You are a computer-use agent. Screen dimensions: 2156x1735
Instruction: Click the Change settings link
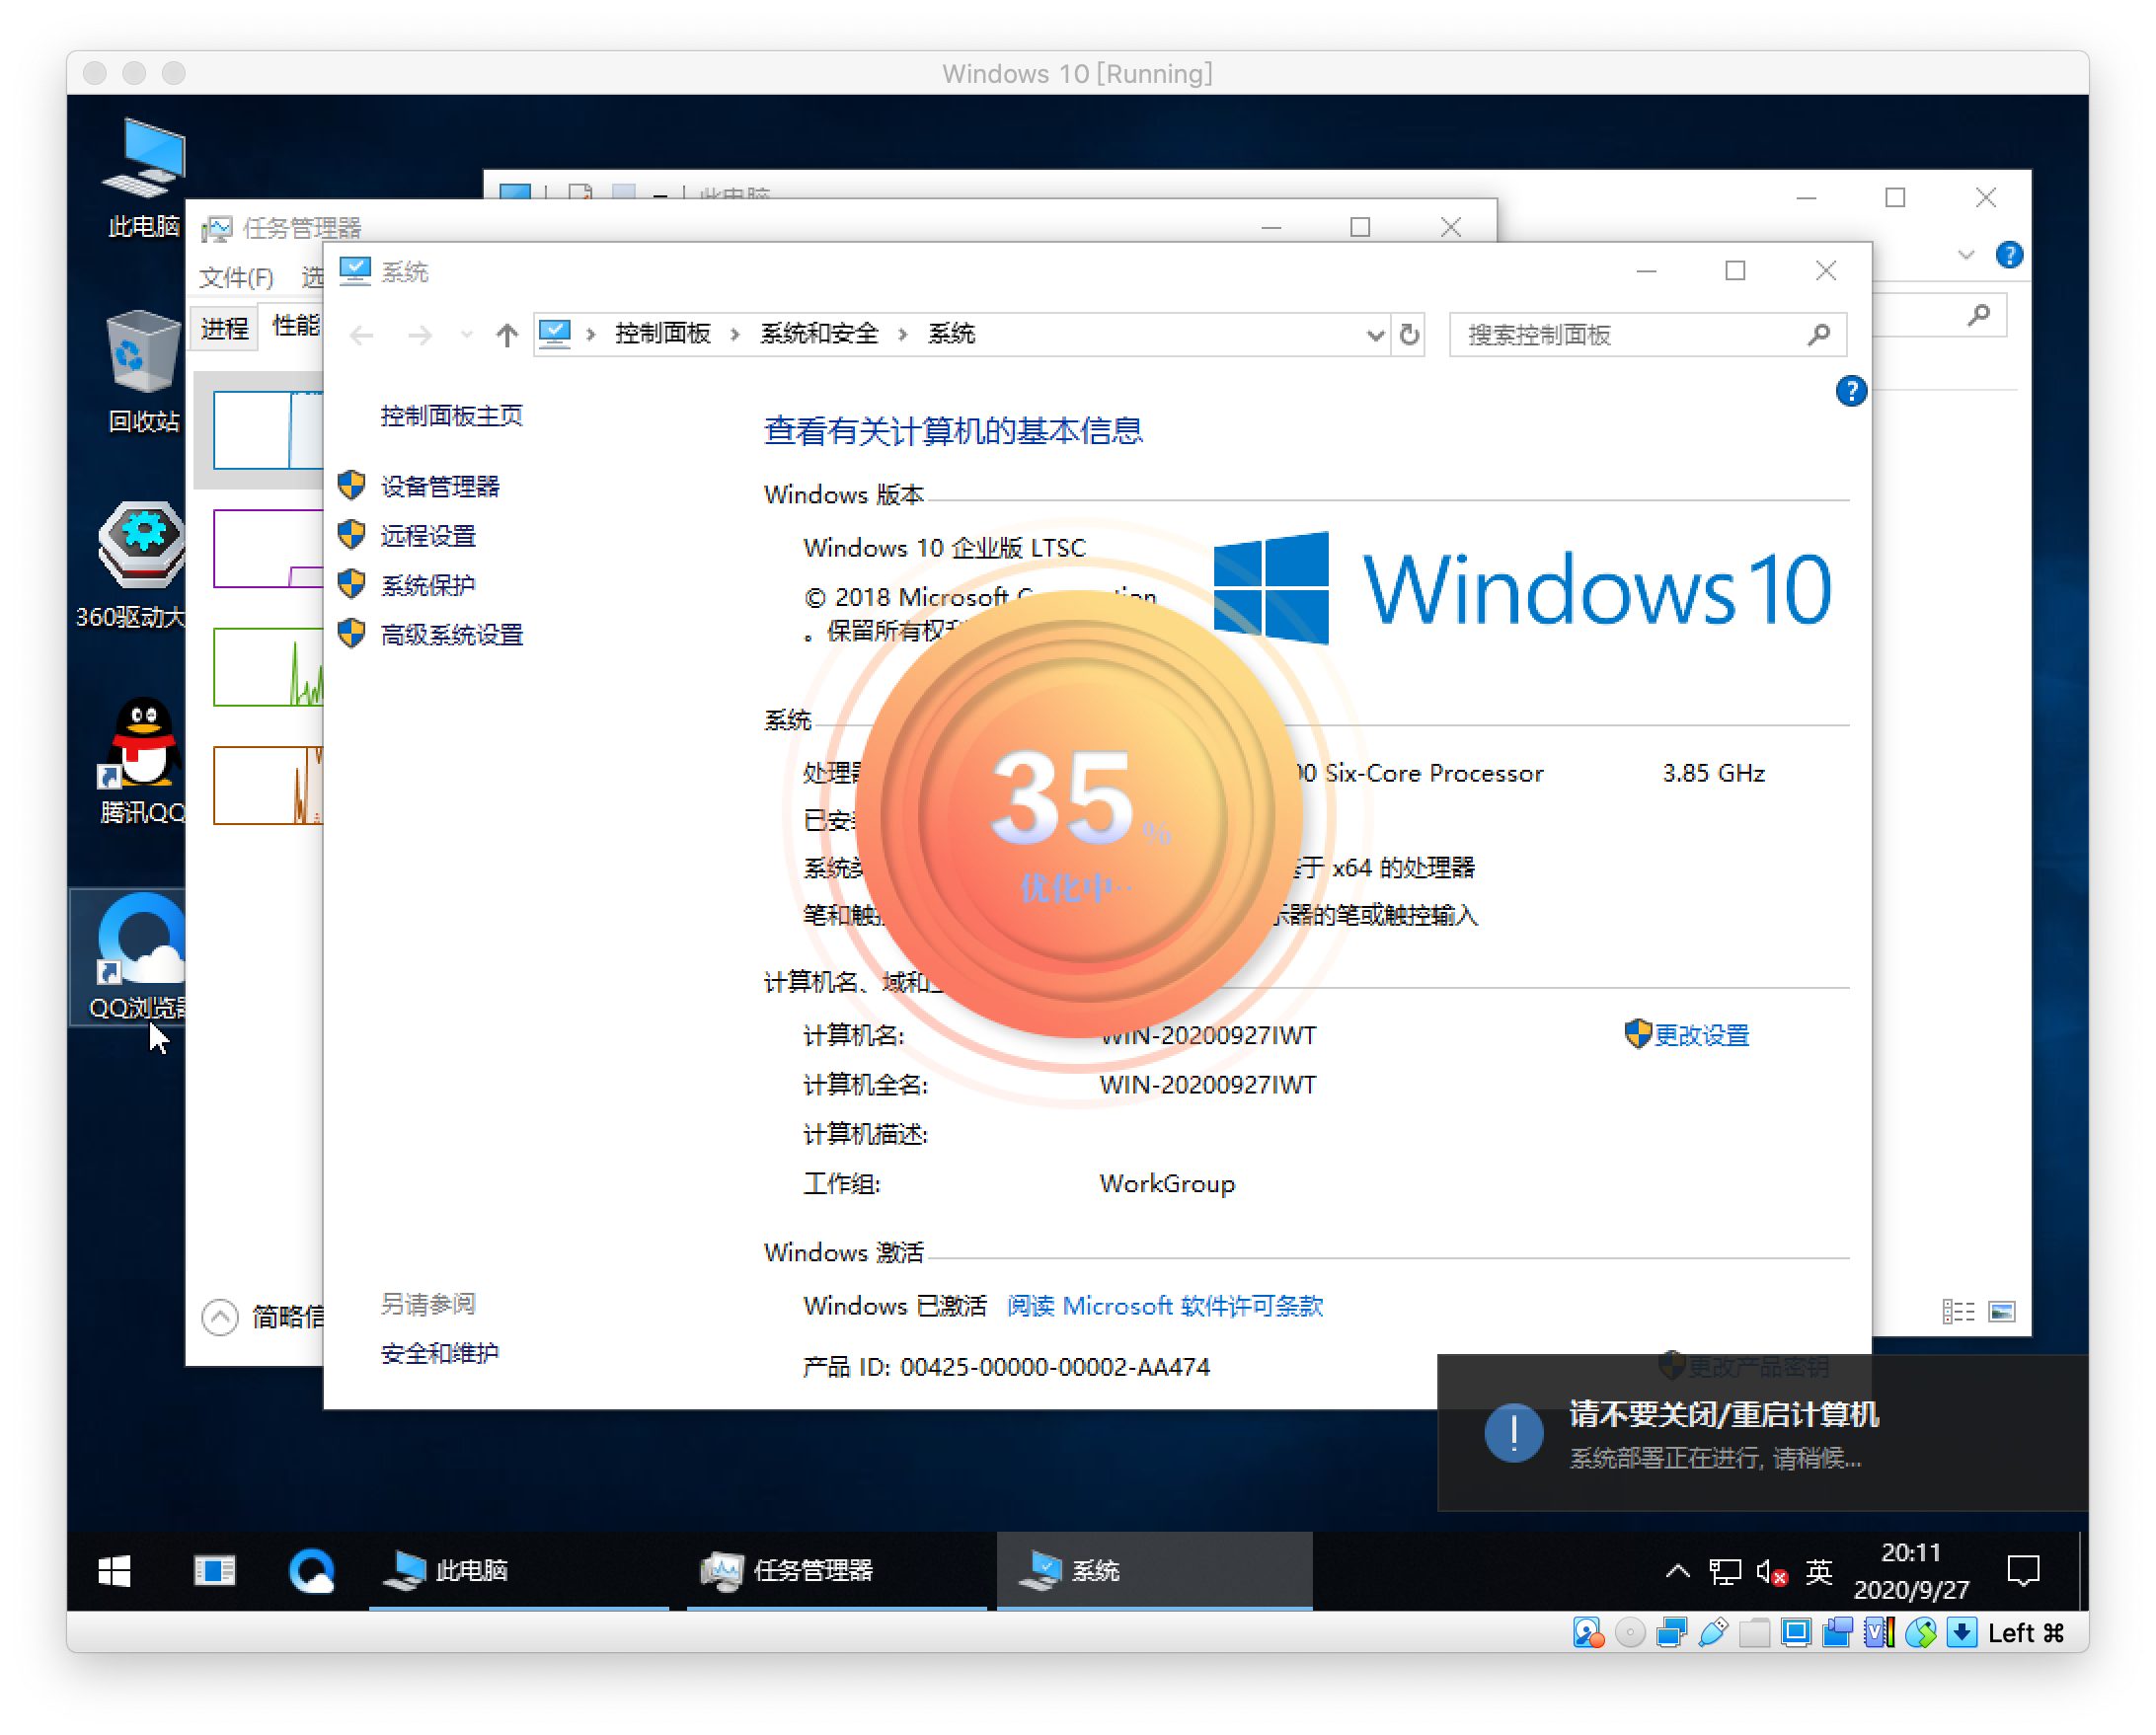1700,1035
